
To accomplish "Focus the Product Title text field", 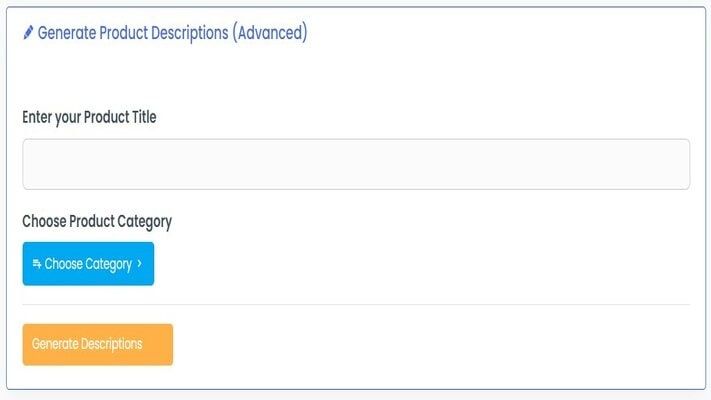I will click(356, 164).
